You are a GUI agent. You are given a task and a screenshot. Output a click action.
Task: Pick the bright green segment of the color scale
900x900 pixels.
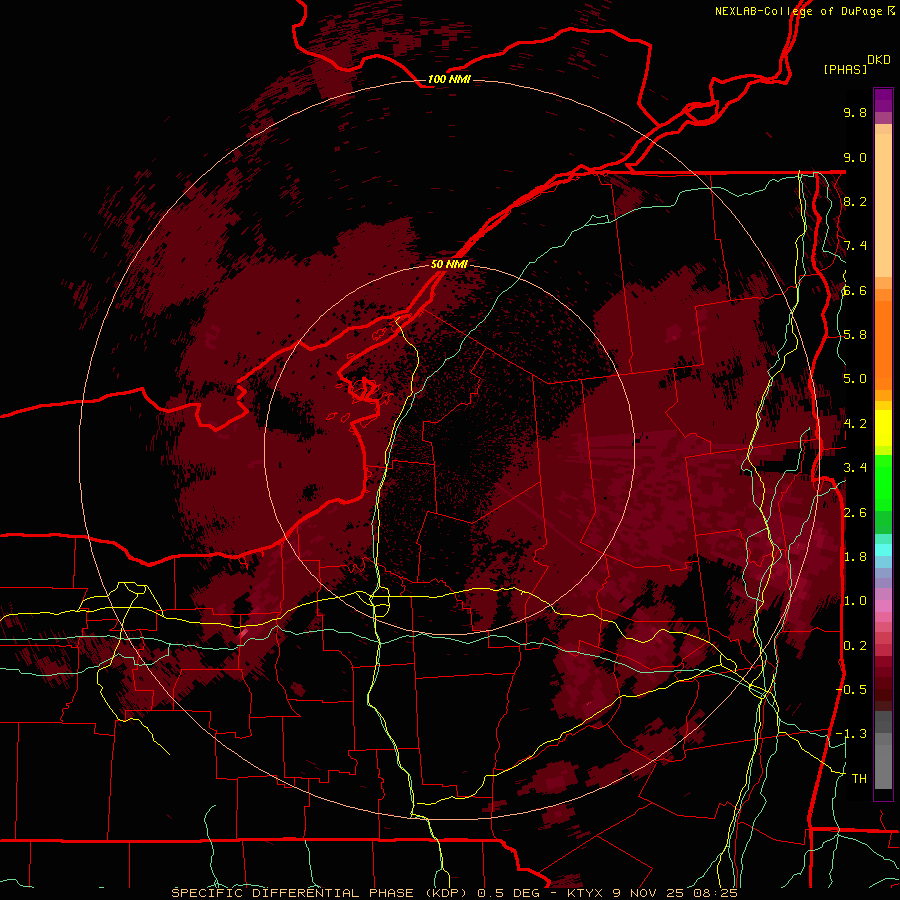tap(883, 482)
